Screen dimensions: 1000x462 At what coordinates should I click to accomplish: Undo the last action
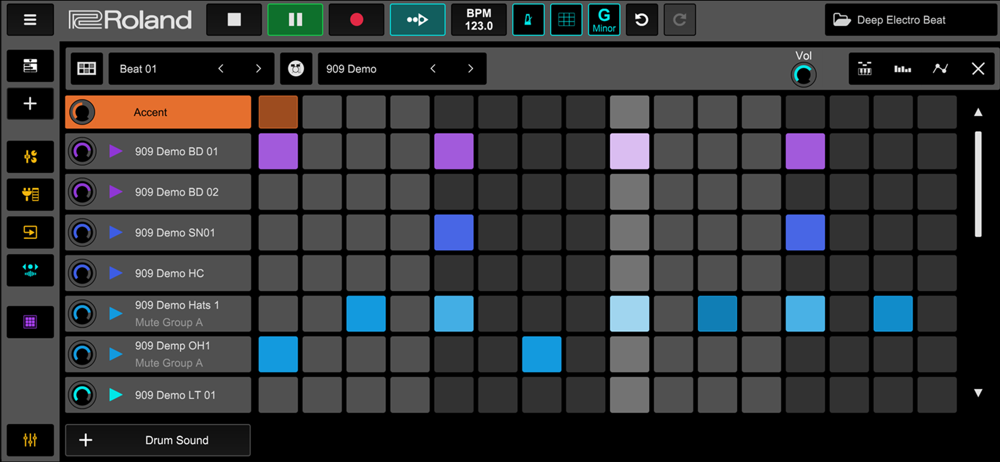tap(642, 19)
